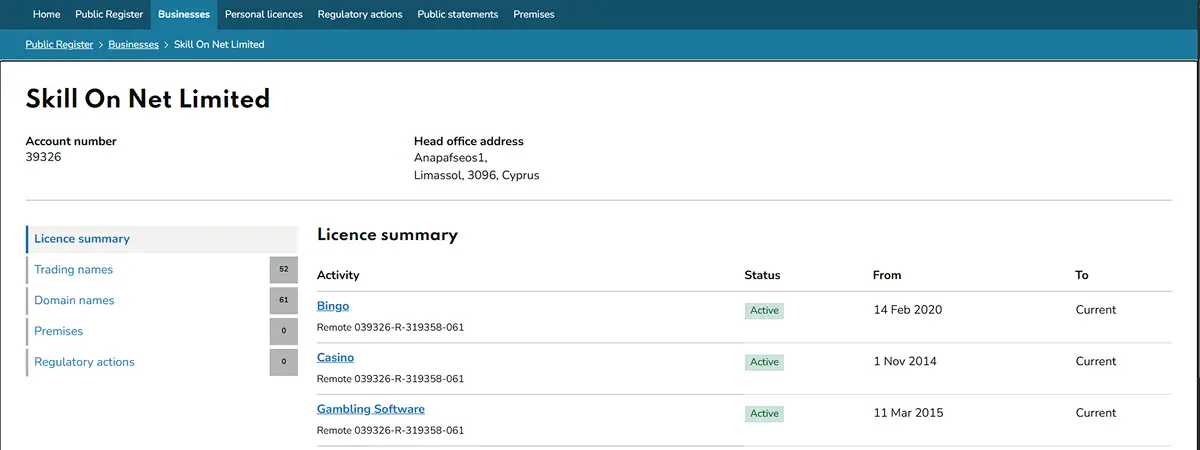Click the 52 count badge for Trading names
The height and width of the screenshot is (450, 1200).
[x=284, y=270]
